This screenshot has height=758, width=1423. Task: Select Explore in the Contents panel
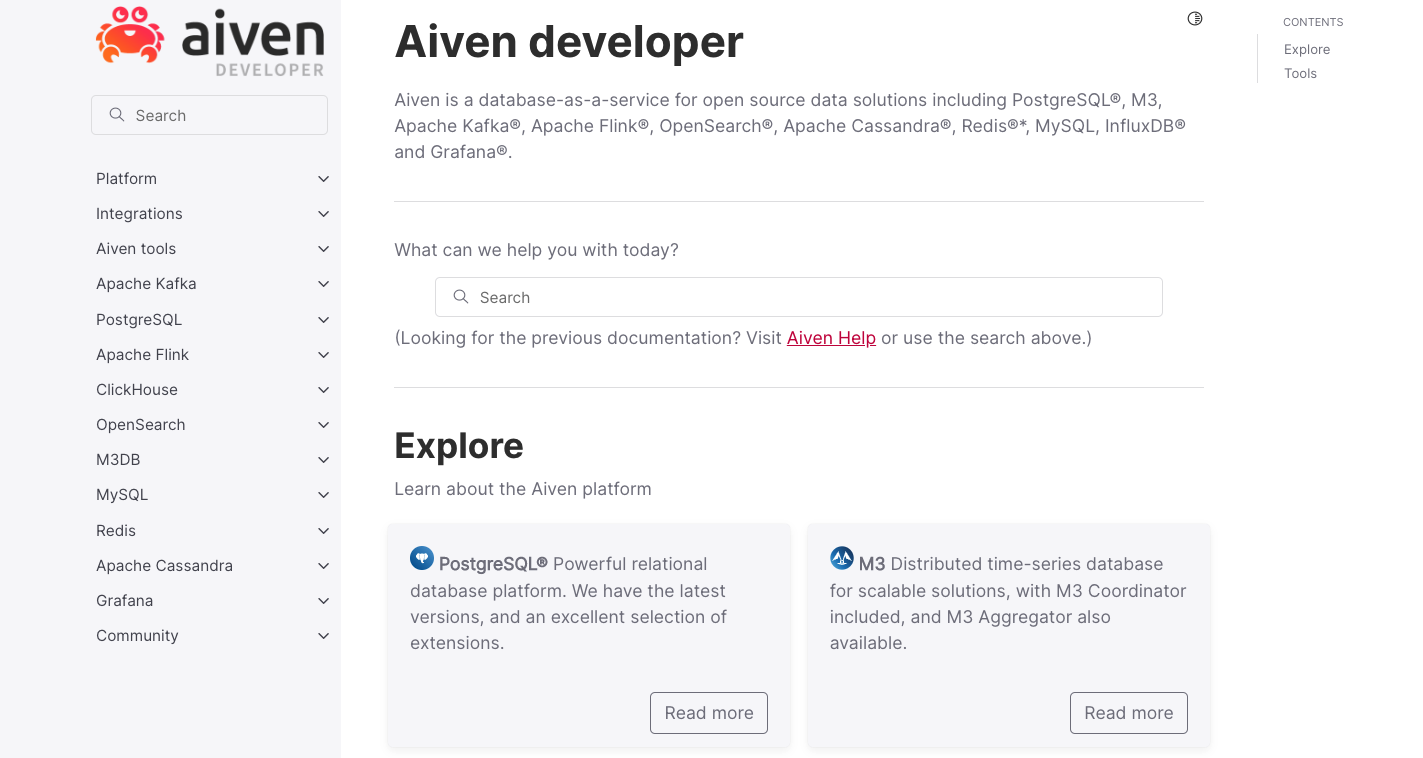1306,48
